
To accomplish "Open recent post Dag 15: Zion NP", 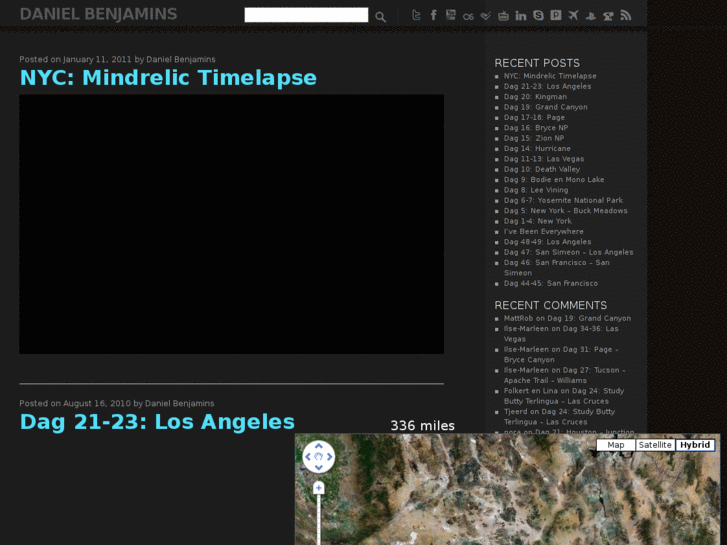I will click(x=534, y=138).
